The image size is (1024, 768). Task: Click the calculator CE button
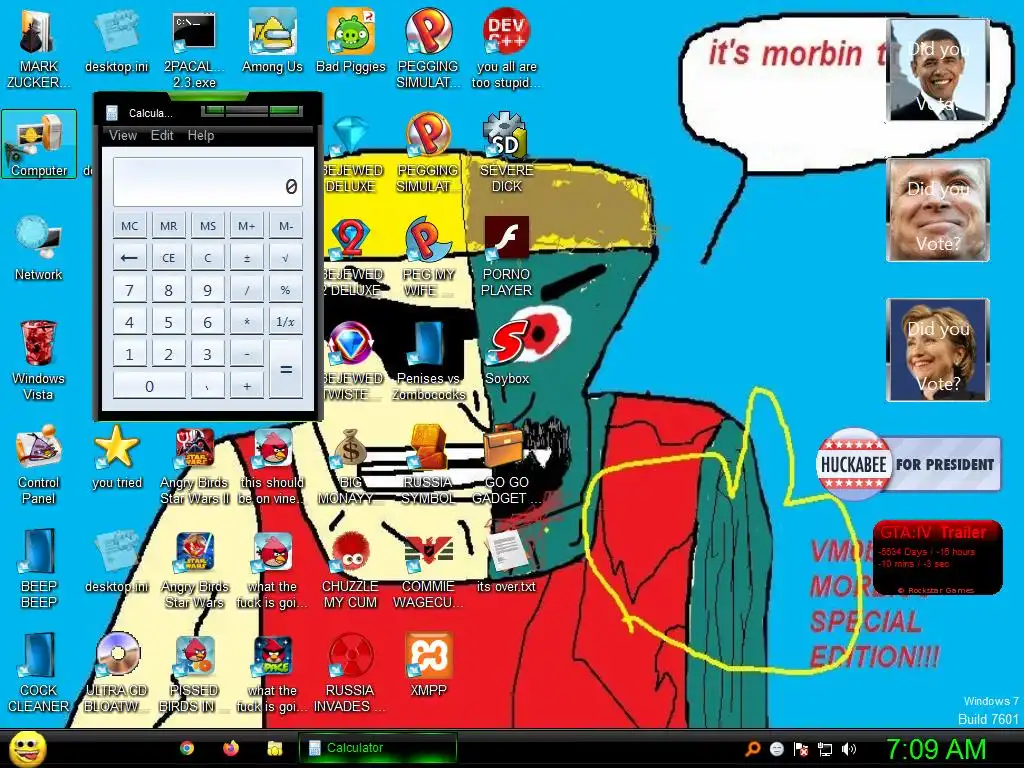click(x=168, y=258)
